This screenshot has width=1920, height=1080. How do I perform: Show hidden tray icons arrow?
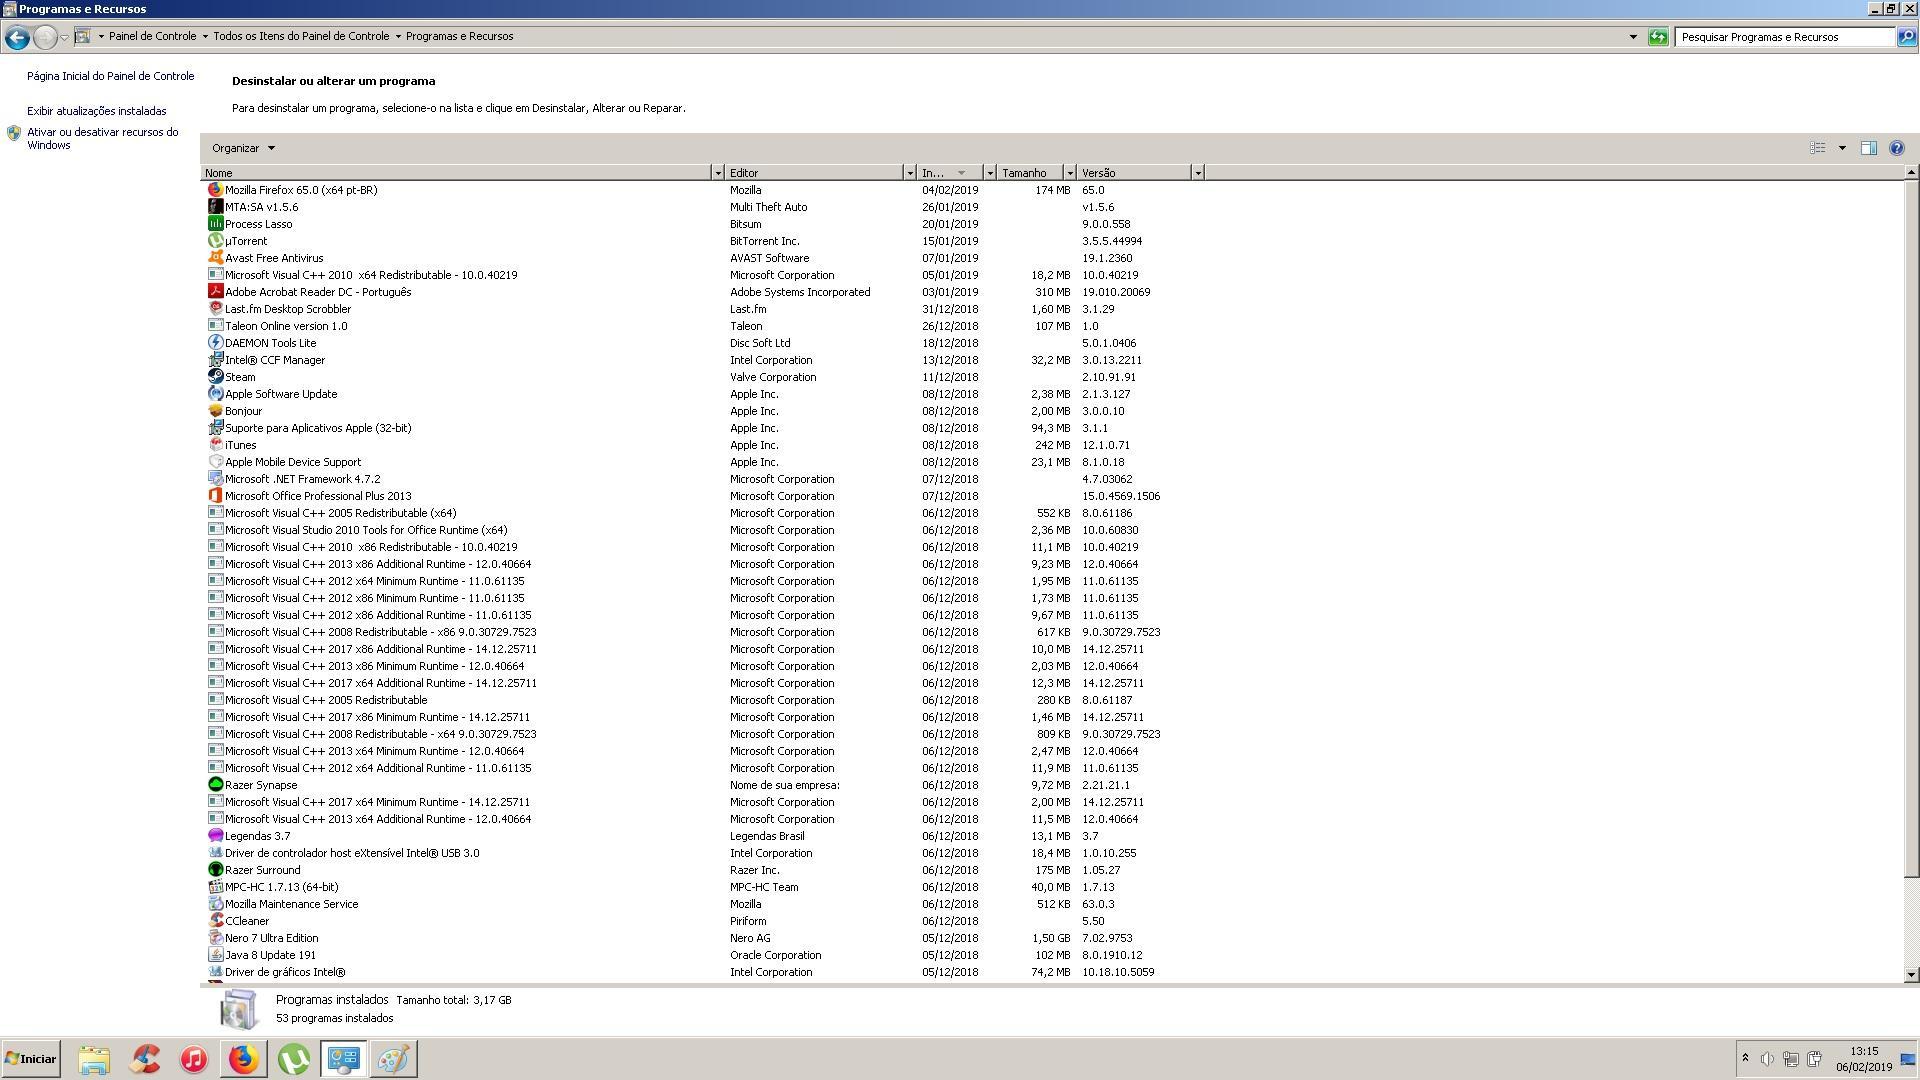tap(1745, 1059)
